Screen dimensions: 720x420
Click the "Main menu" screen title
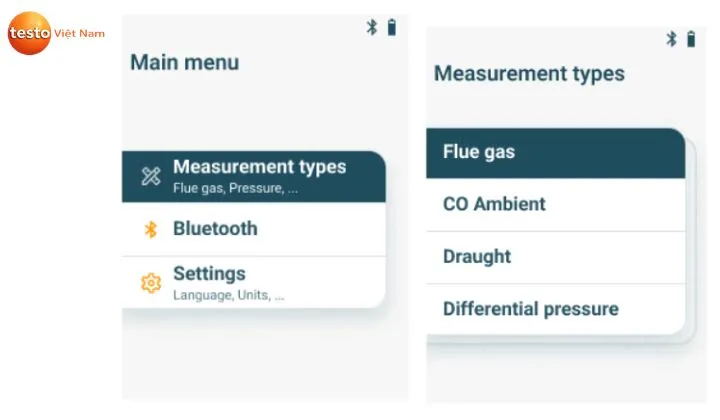[185, 63]
